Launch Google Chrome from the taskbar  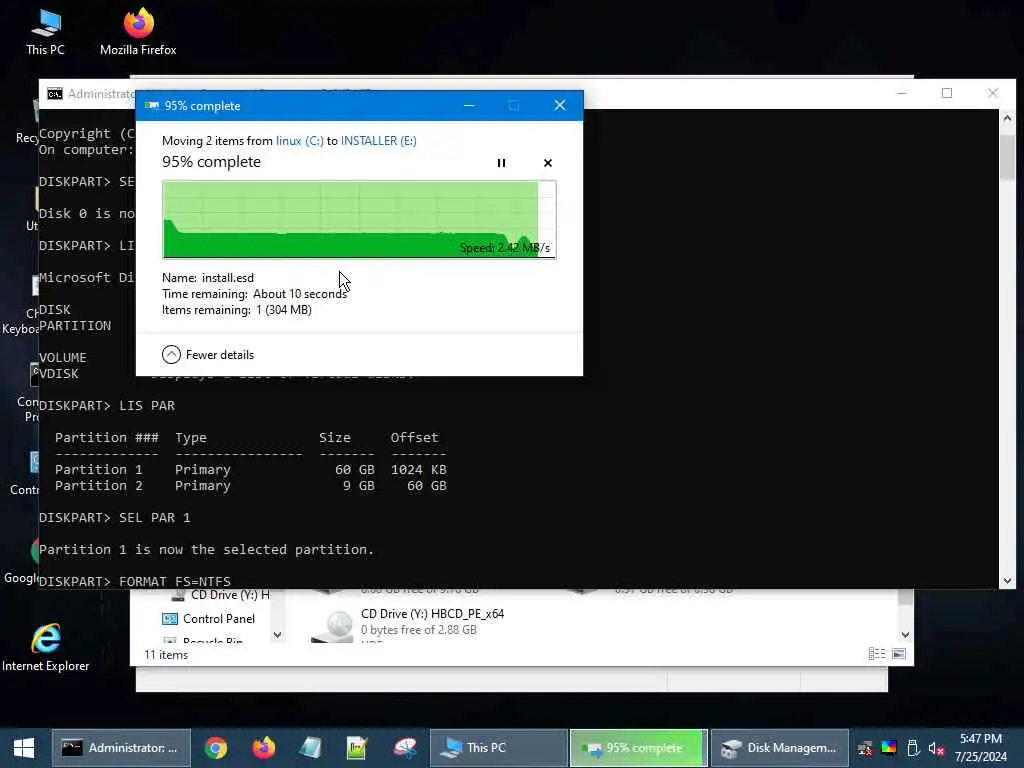click(216, 748)
